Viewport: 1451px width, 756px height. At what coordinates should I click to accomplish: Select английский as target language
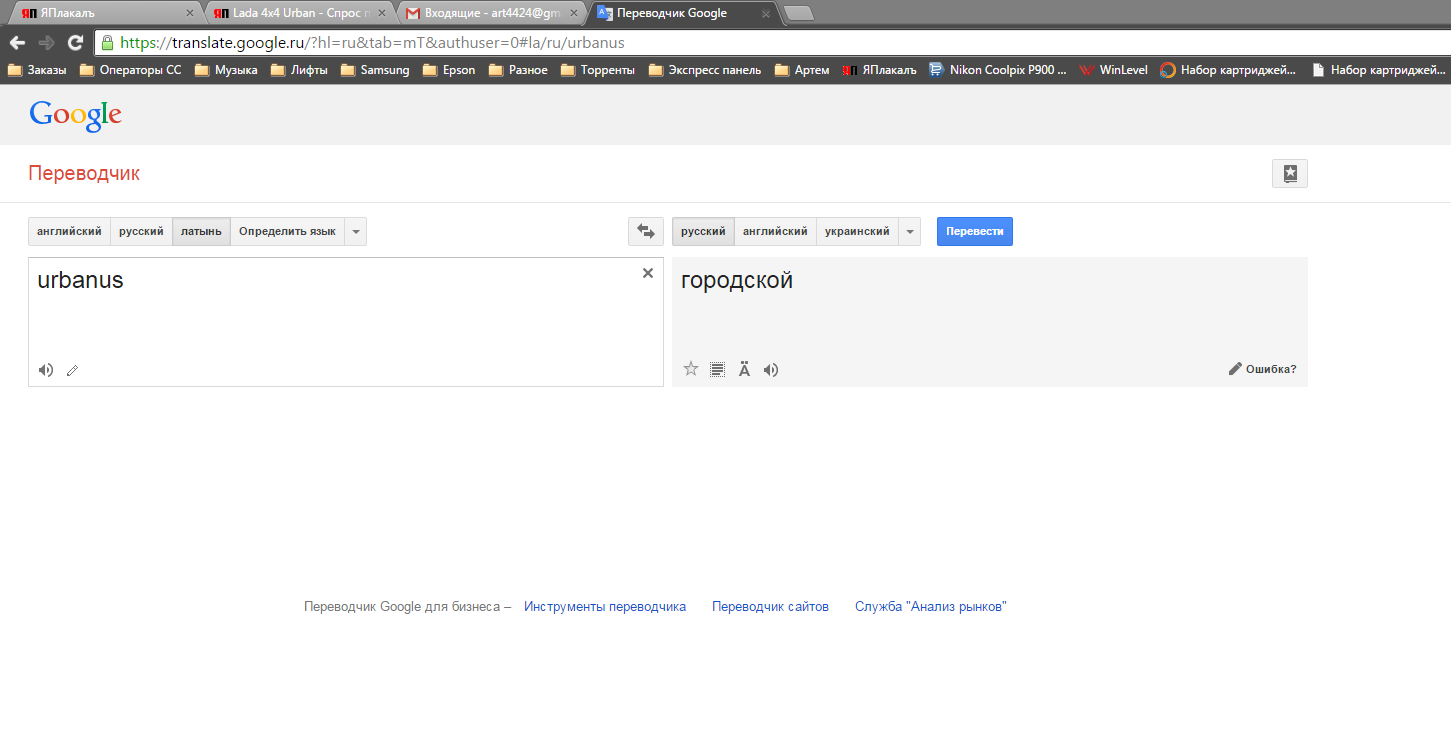click(775, 232)
